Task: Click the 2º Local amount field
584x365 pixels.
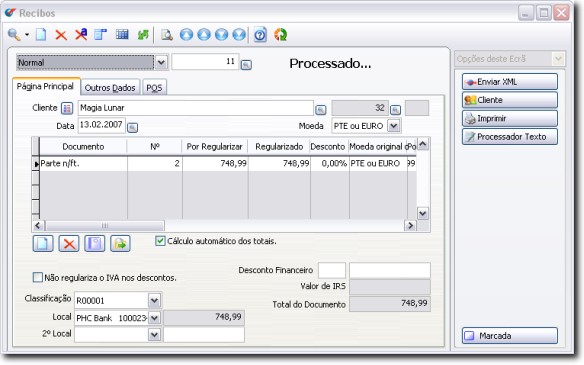Action: 204,334
